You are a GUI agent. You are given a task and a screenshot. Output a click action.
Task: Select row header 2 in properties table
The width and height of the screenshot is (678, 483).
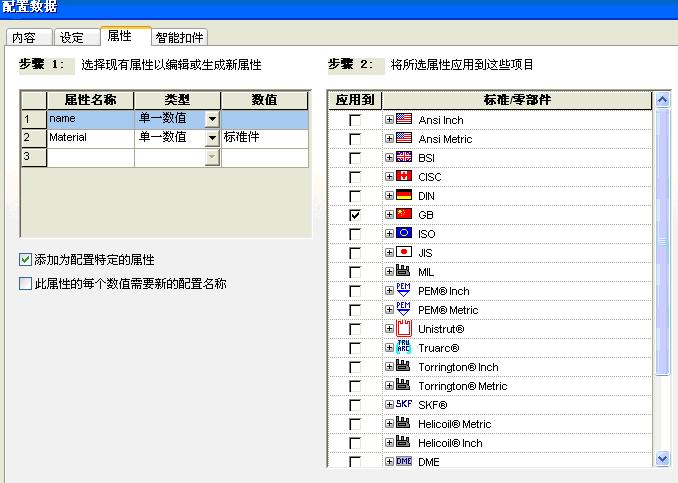click(x=34, y=138)
